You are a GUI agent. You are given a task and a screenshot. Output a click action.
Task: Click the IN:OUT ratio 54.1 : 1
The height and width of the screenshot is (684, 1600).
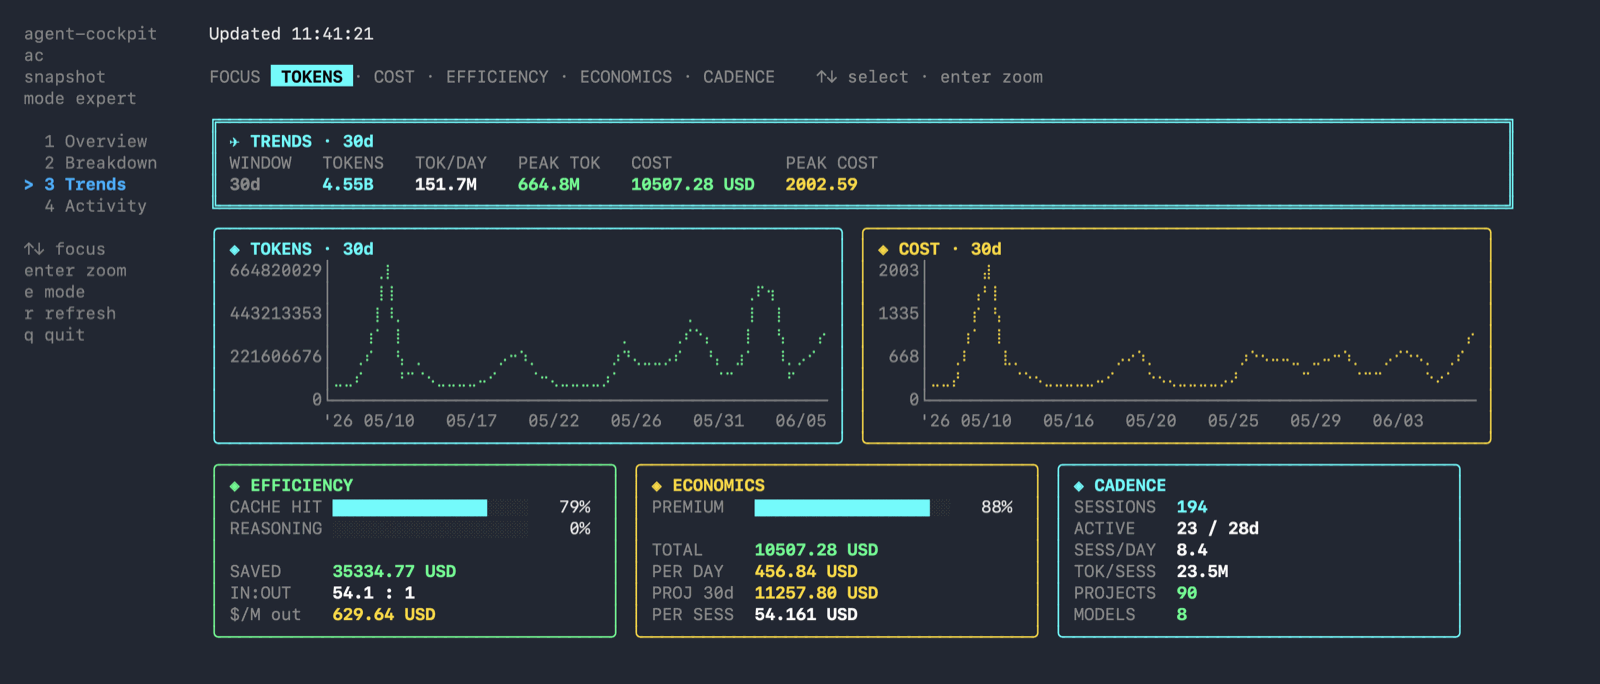coord(373,593)
